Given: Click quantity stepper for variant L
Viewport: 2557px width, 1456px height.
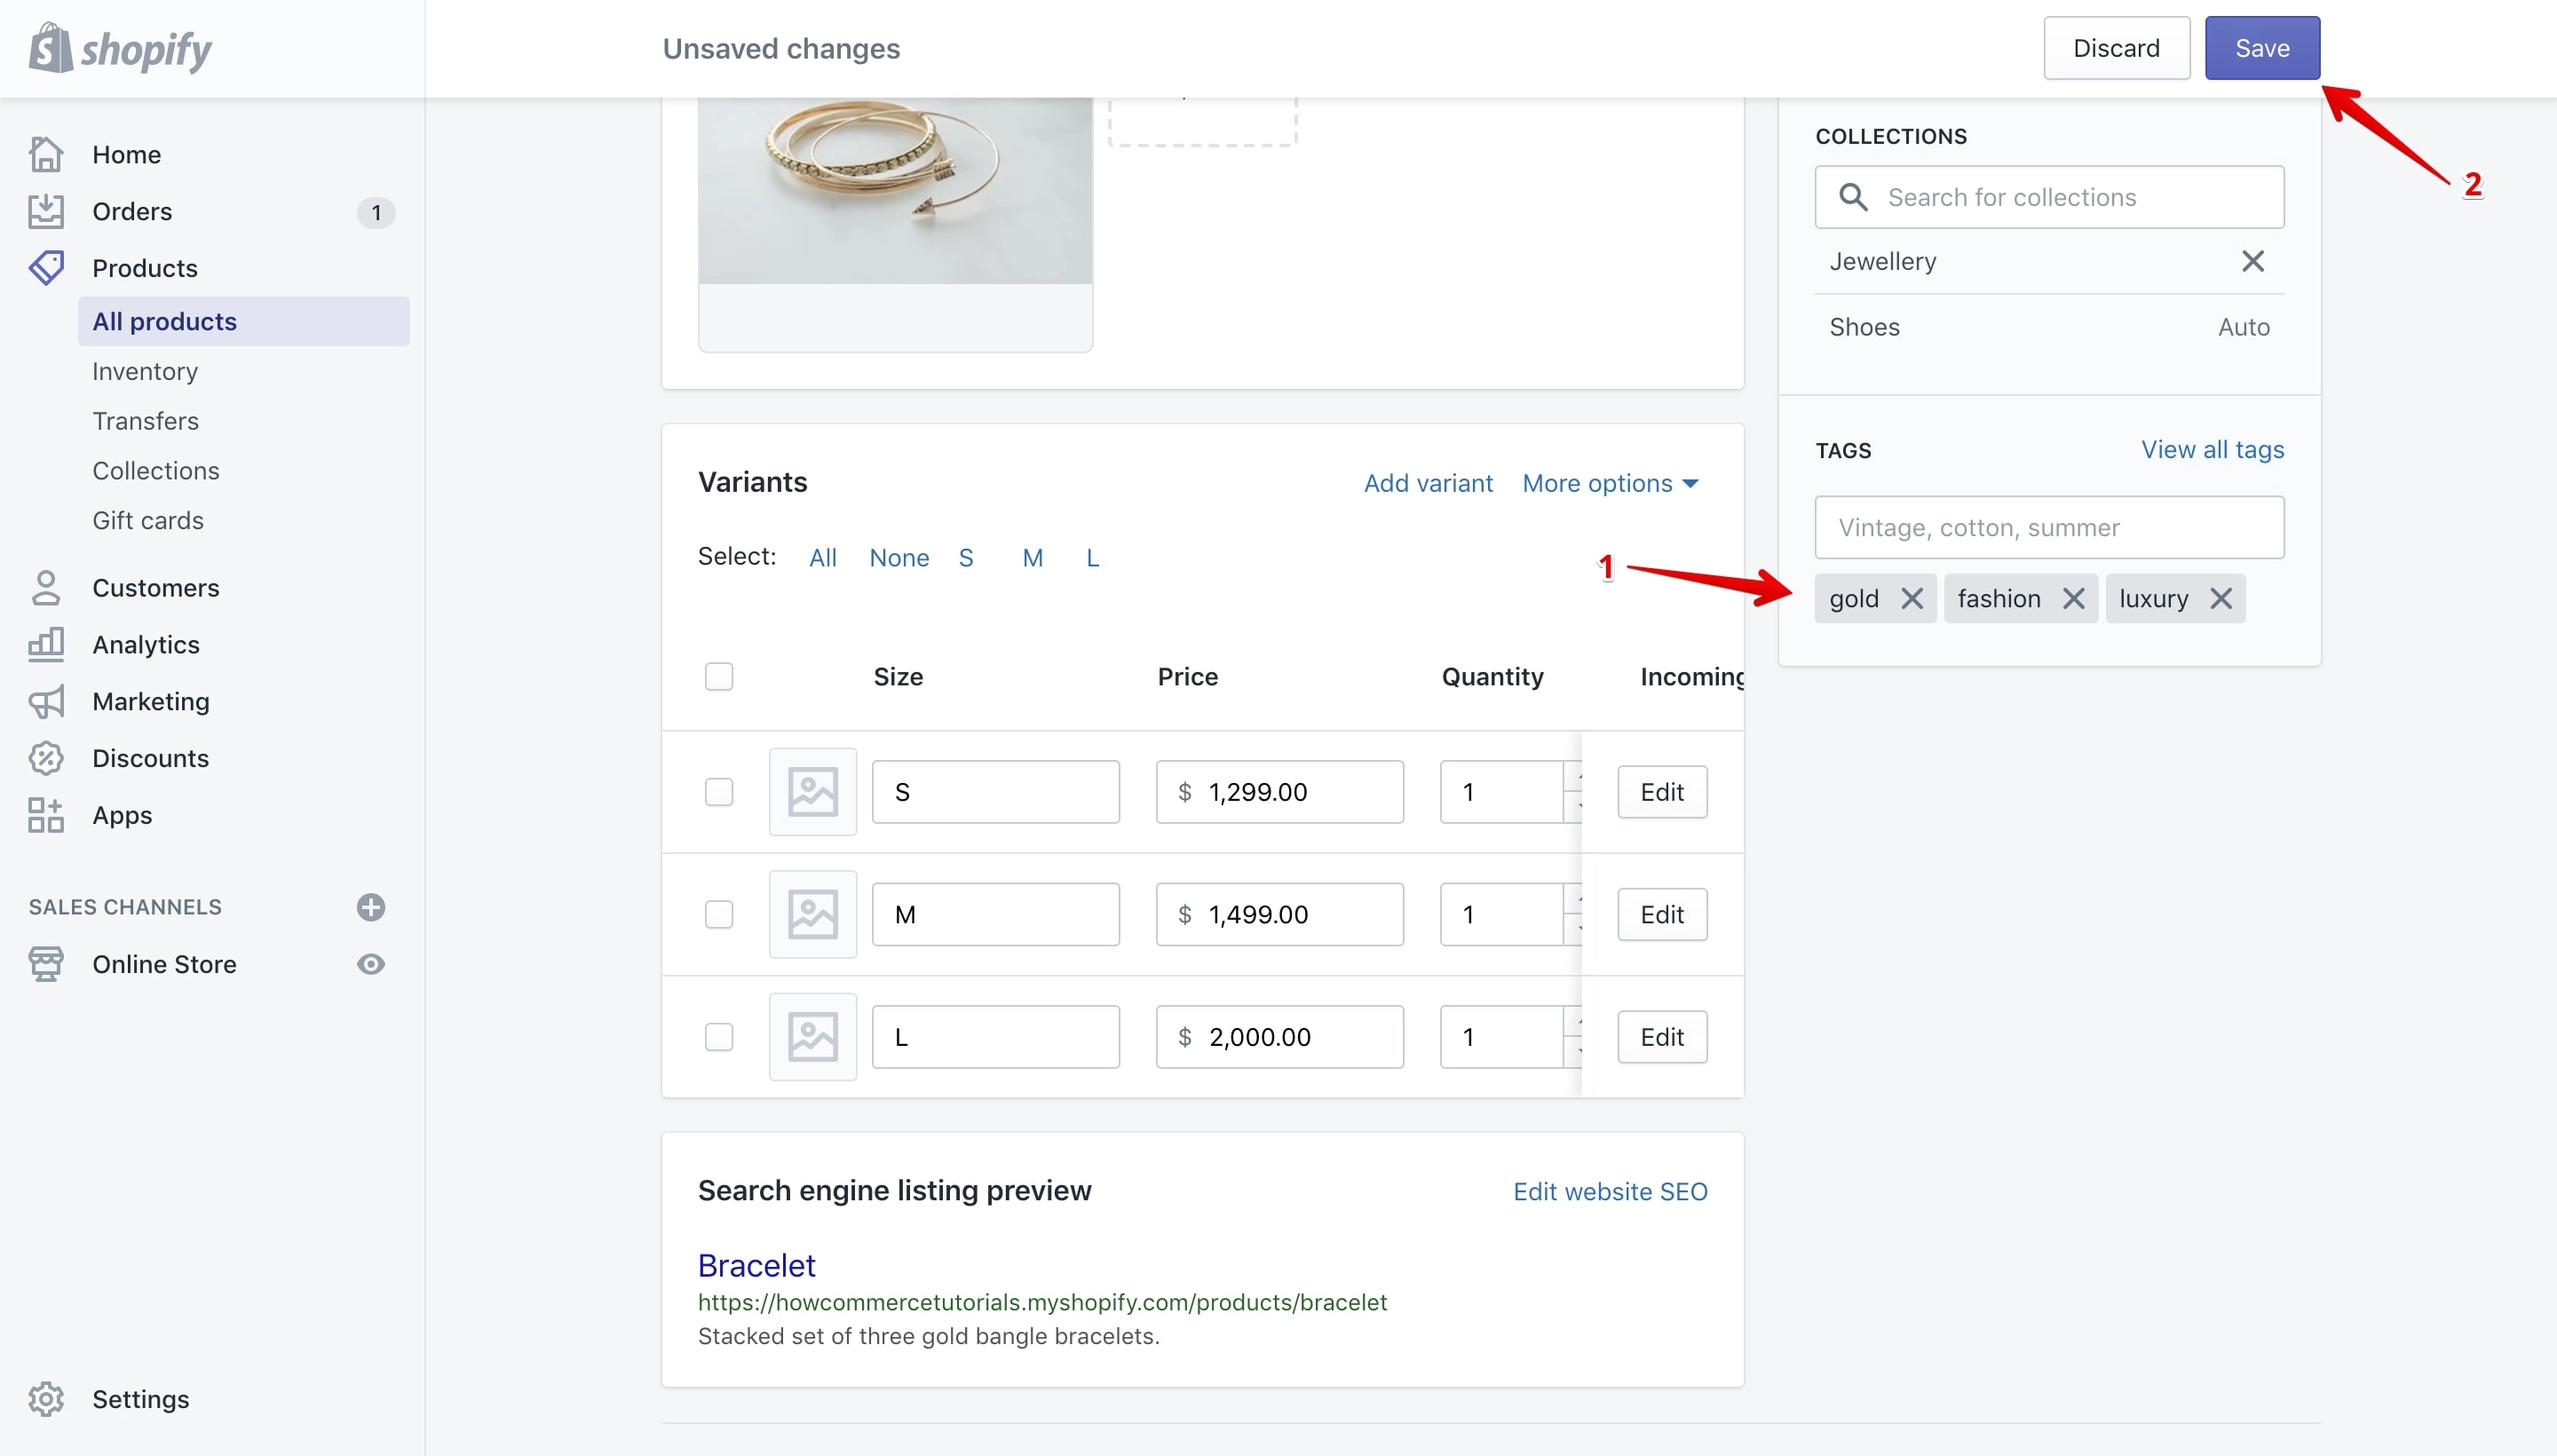Looking at the screenshot, I should tap(1573, 1037).
